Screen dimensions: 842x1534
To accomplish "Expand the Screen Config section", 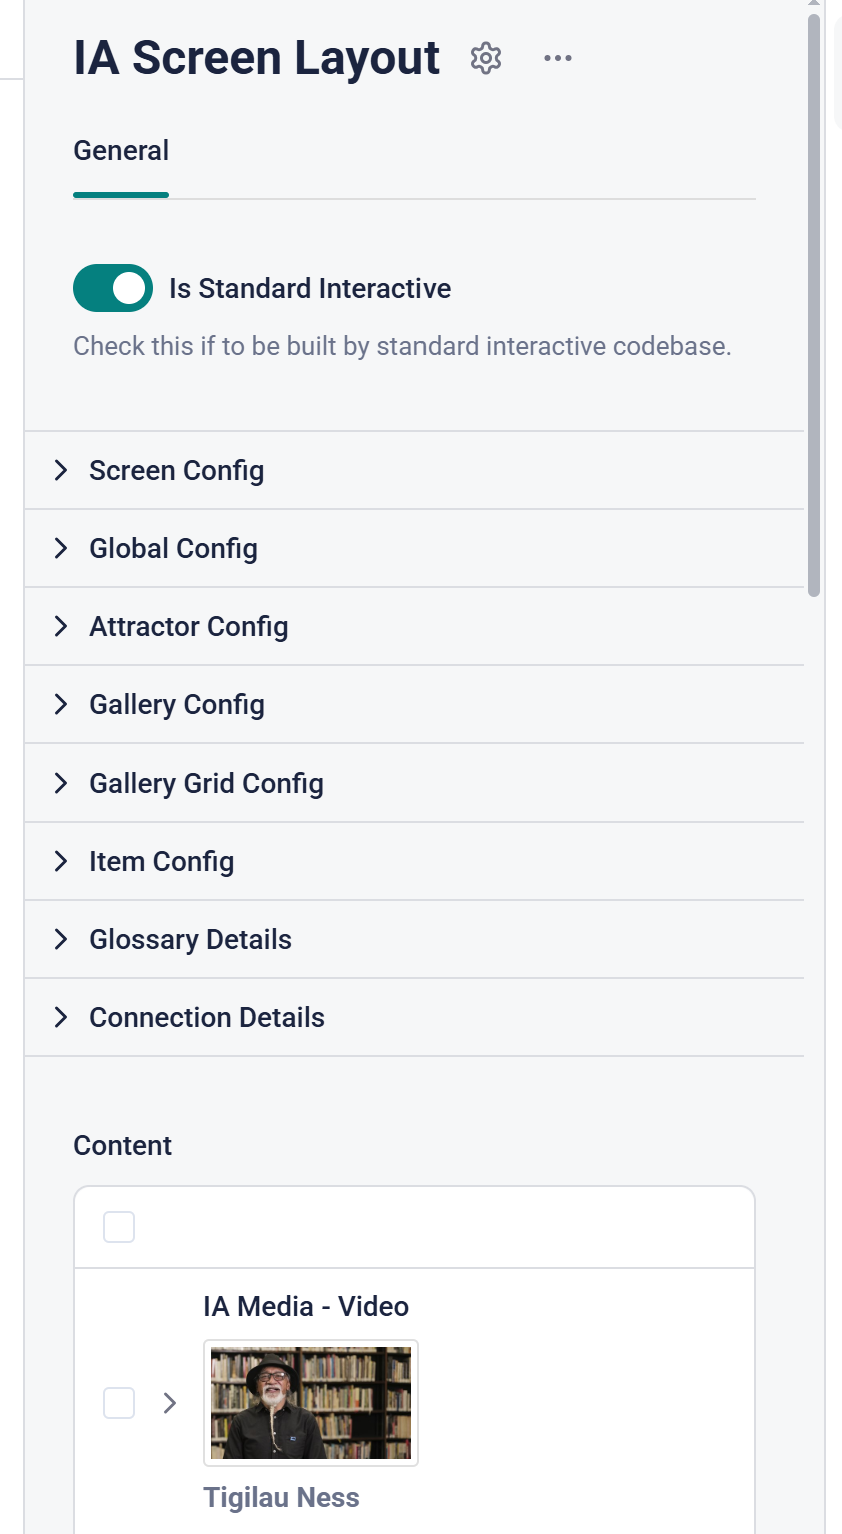I will coord(176,471).
